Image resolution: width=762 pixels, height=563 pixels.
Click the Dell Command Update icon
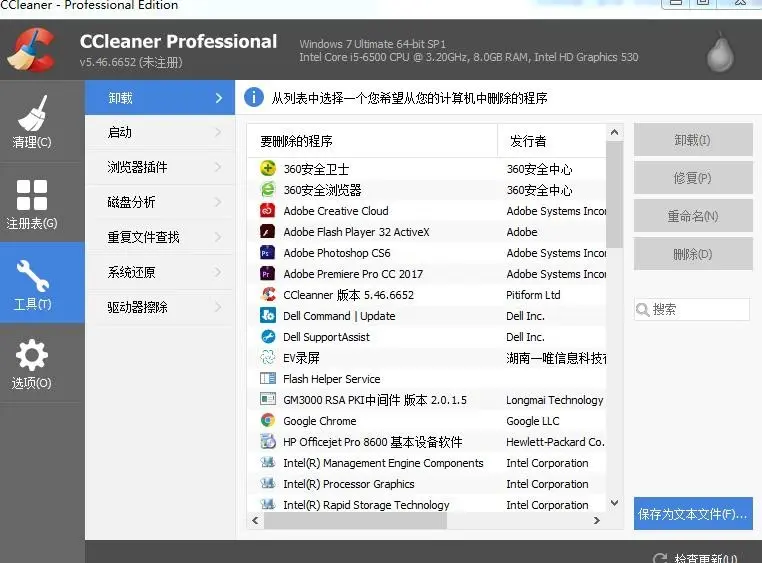point(268,315)
